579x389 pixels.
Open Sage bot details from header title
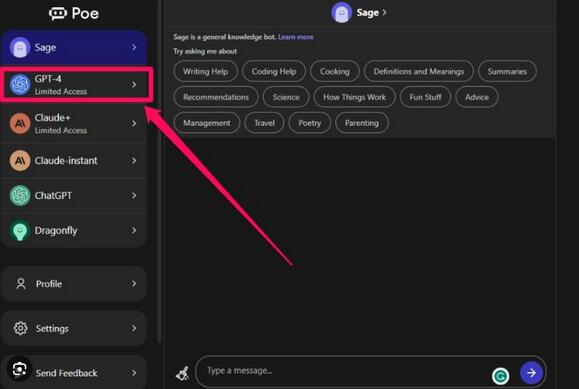pos(371,13)
